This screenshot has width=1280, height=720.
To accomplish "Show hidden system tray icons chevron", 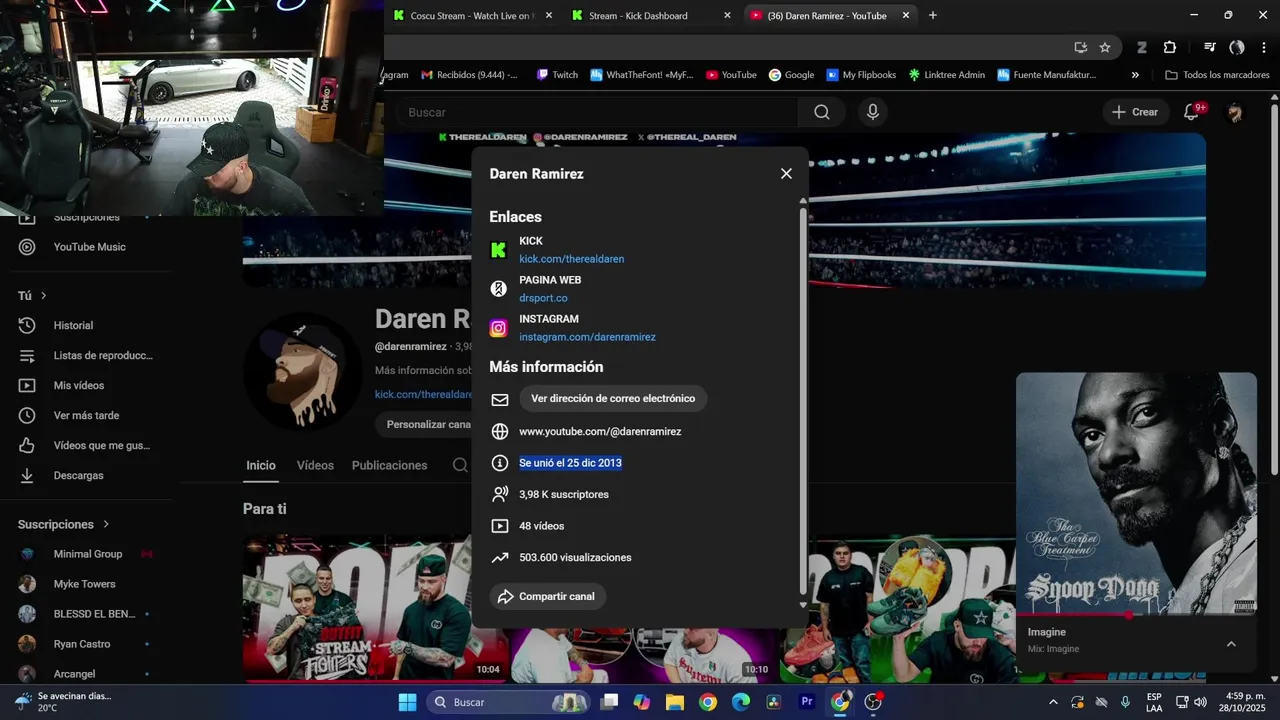I will (x=1052, y=702).
